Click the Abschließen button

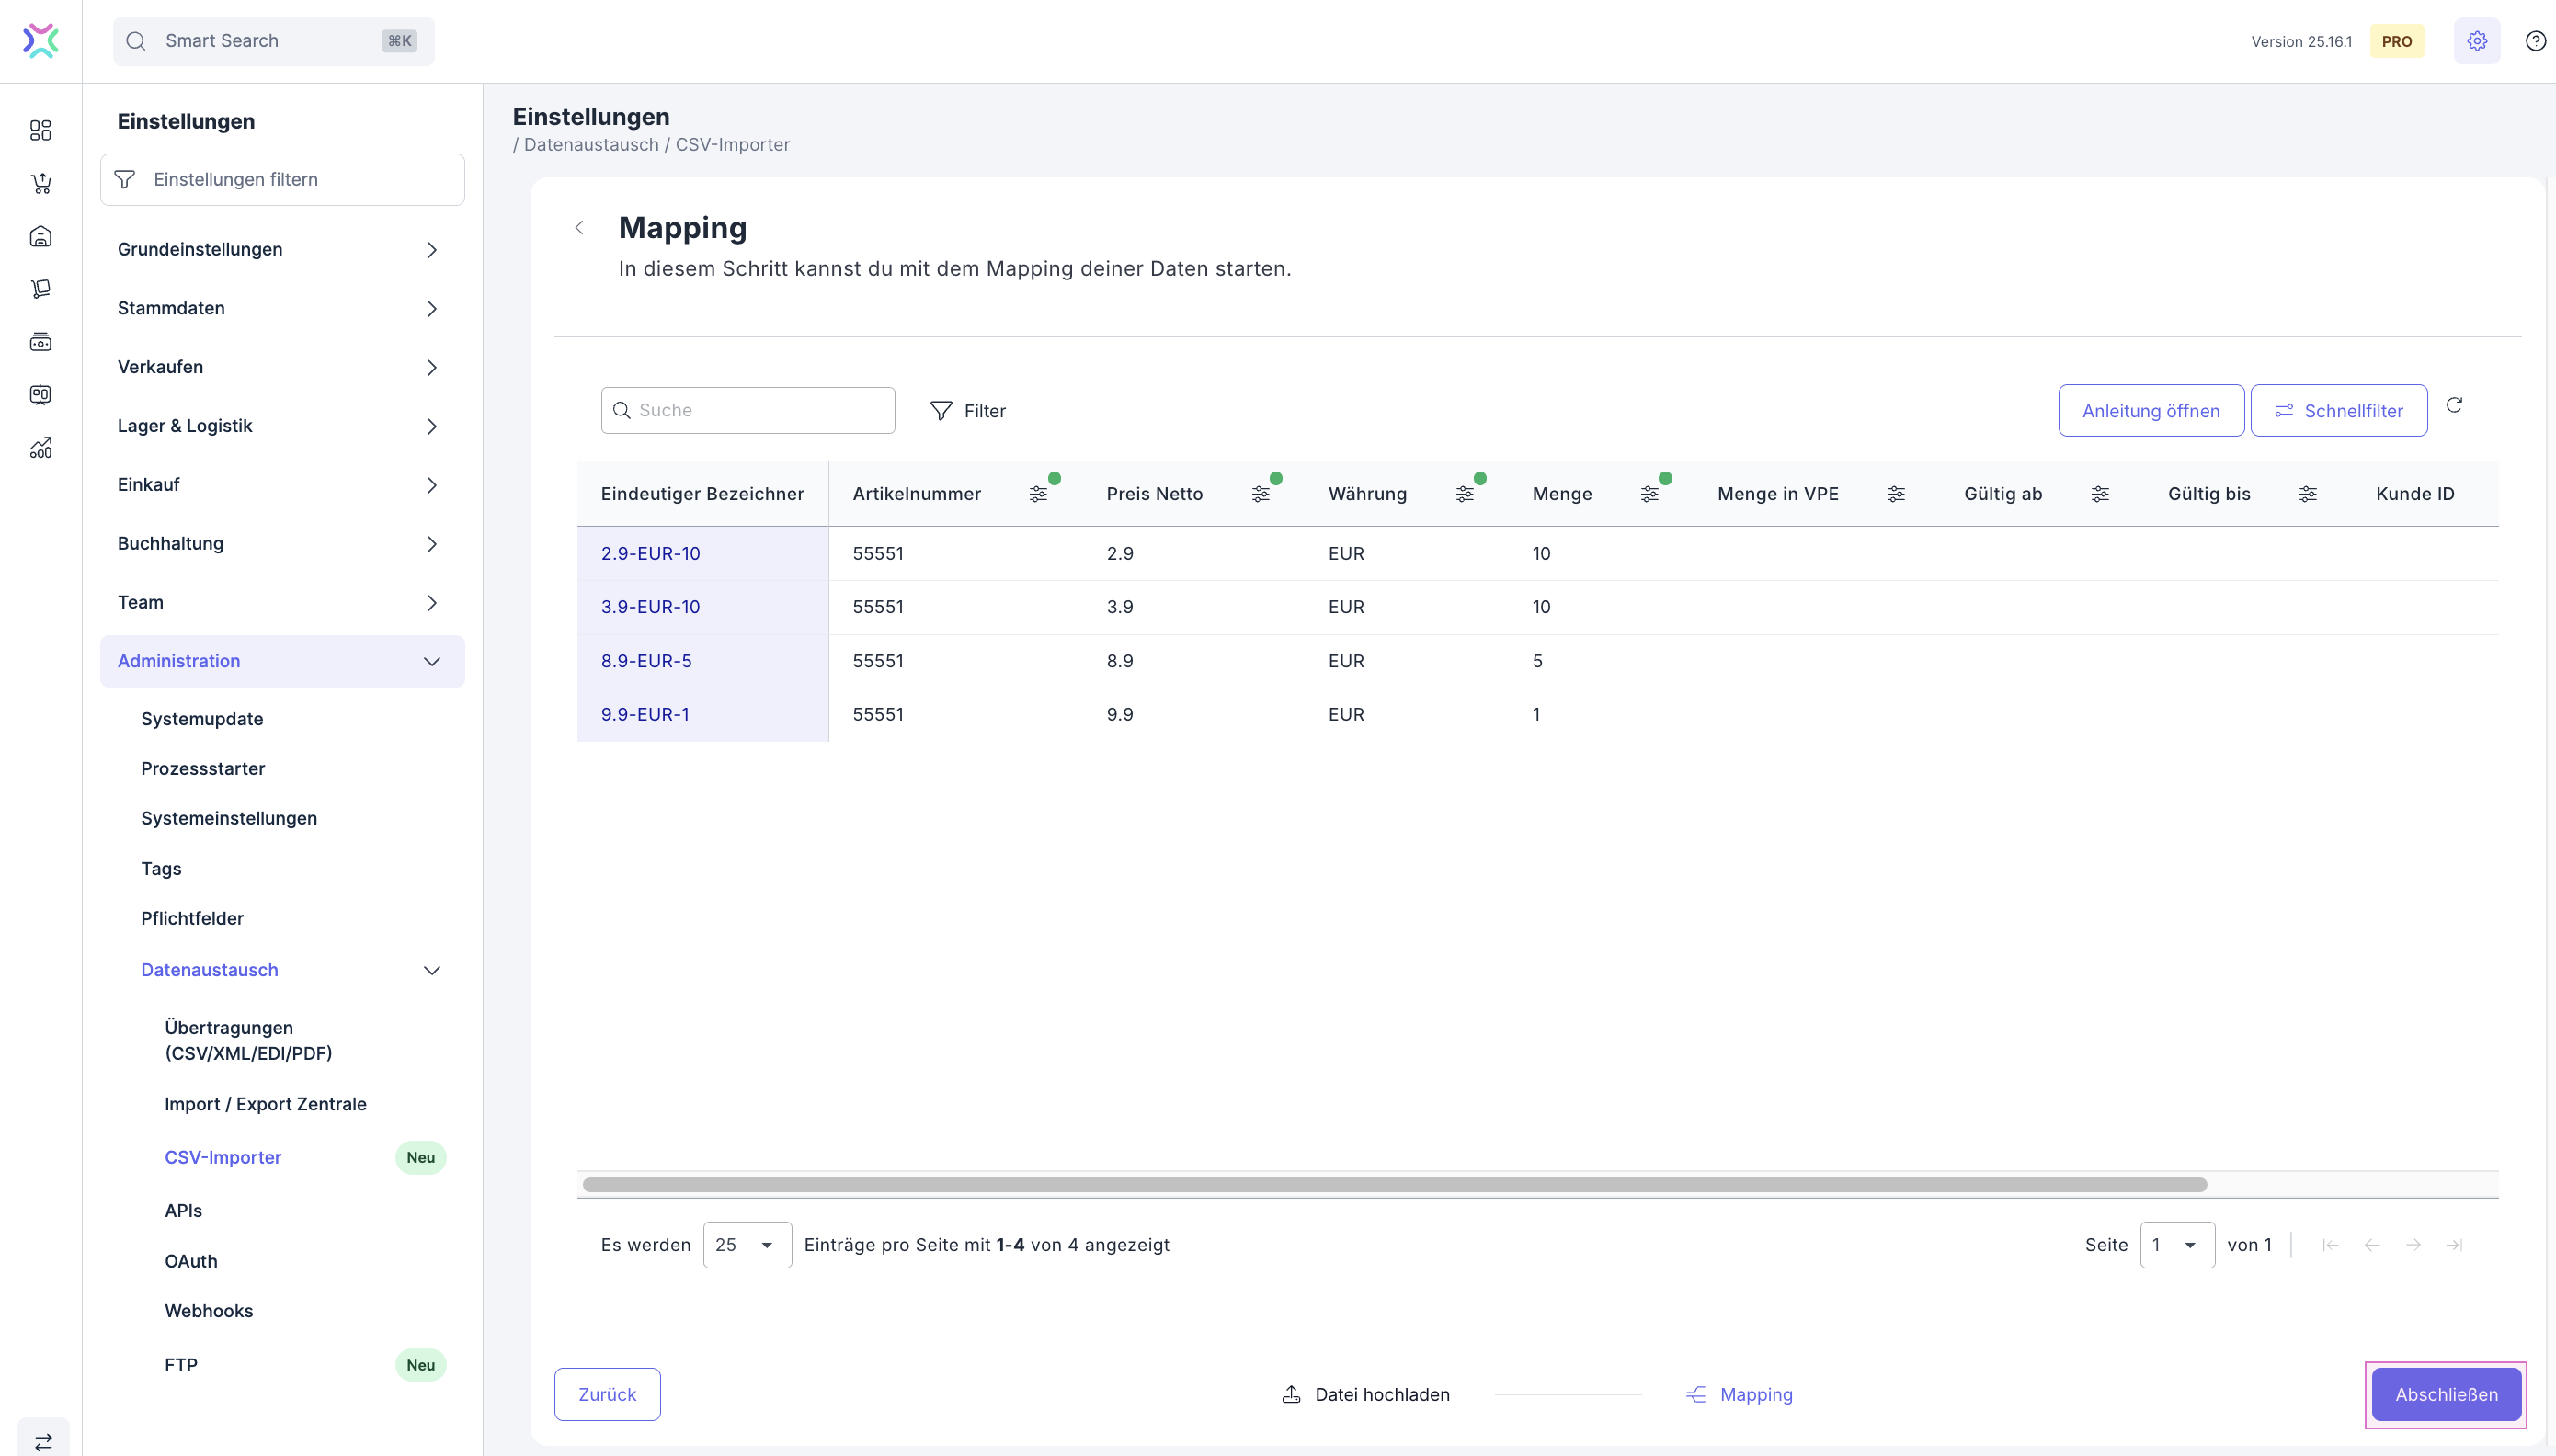pos(2445,1394)
